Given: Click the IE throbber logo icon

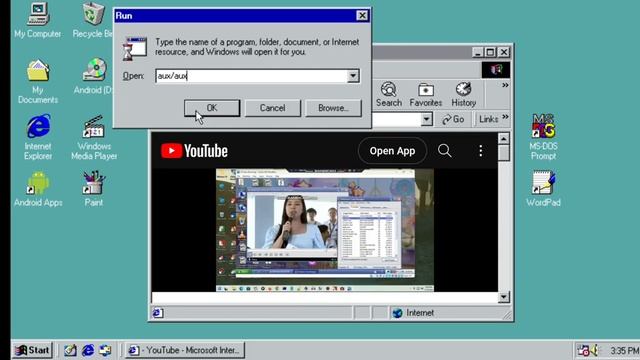Looking at the screenshot, I should [x=496, y=70].
